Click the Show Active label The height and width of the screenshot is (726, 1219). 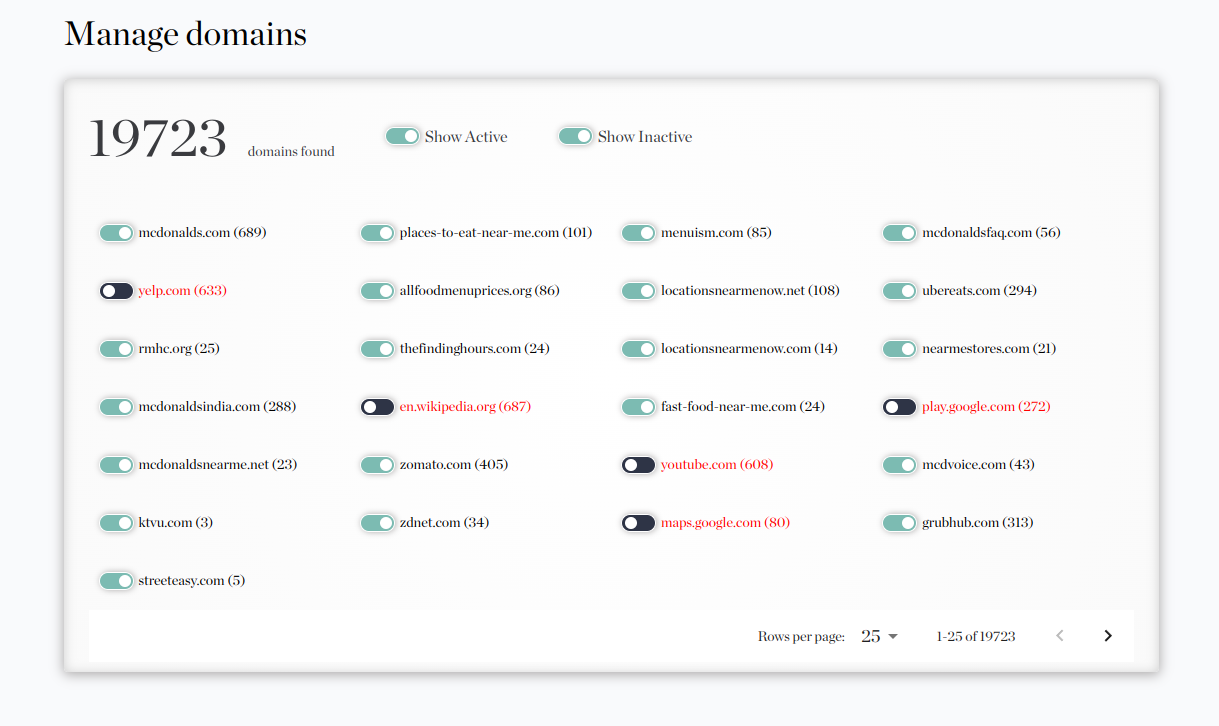(466, 137)
